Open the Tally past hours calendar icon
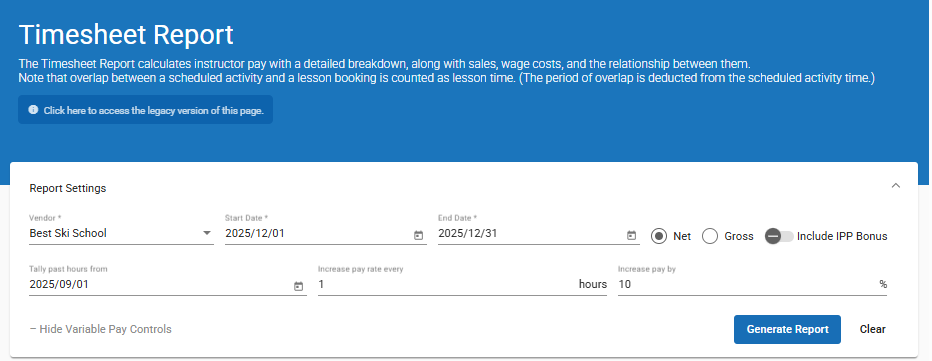Image resolution: width=932 pixels, height=361 pixels. (x=298, y=287)
